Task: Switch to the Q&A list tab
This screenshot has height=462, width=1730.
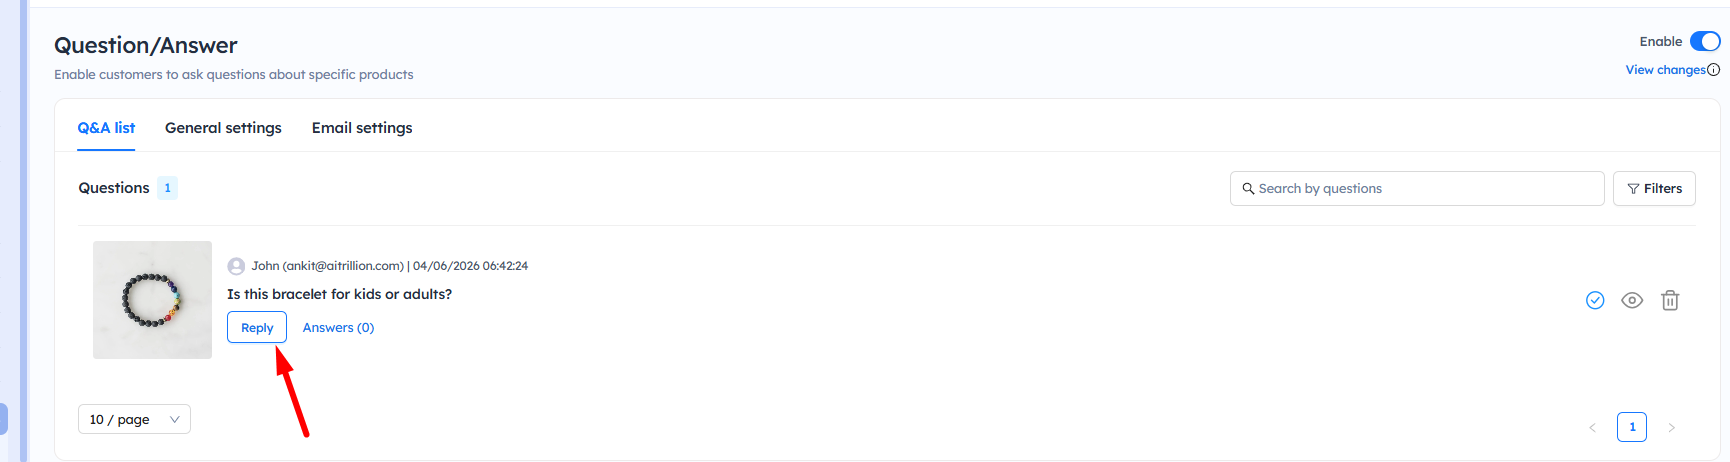Action: pos(106,128)
